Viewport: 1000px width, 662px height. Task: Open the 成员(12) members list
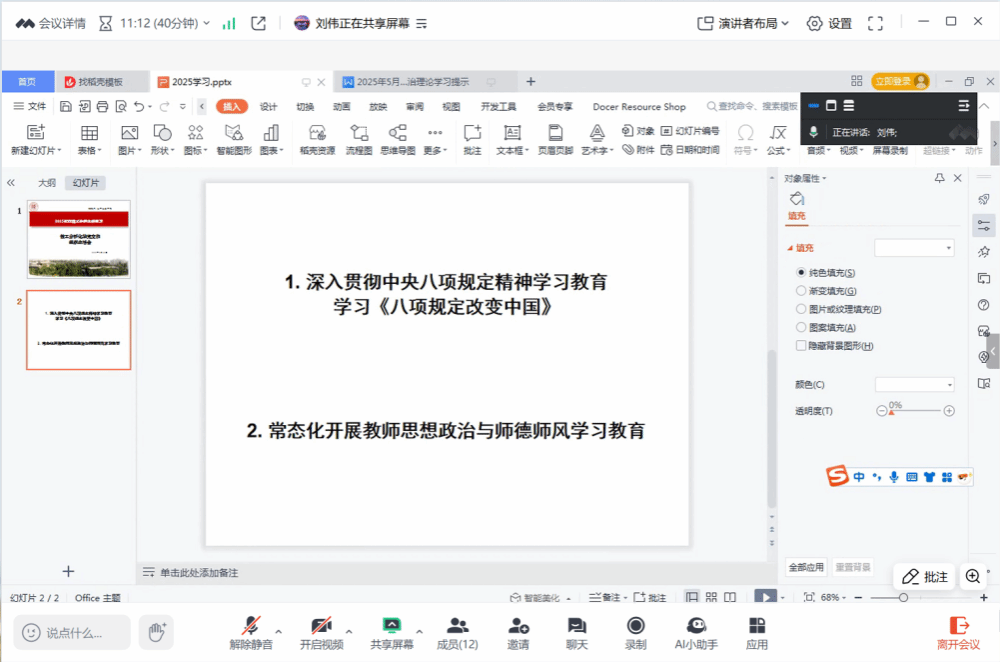457,626
